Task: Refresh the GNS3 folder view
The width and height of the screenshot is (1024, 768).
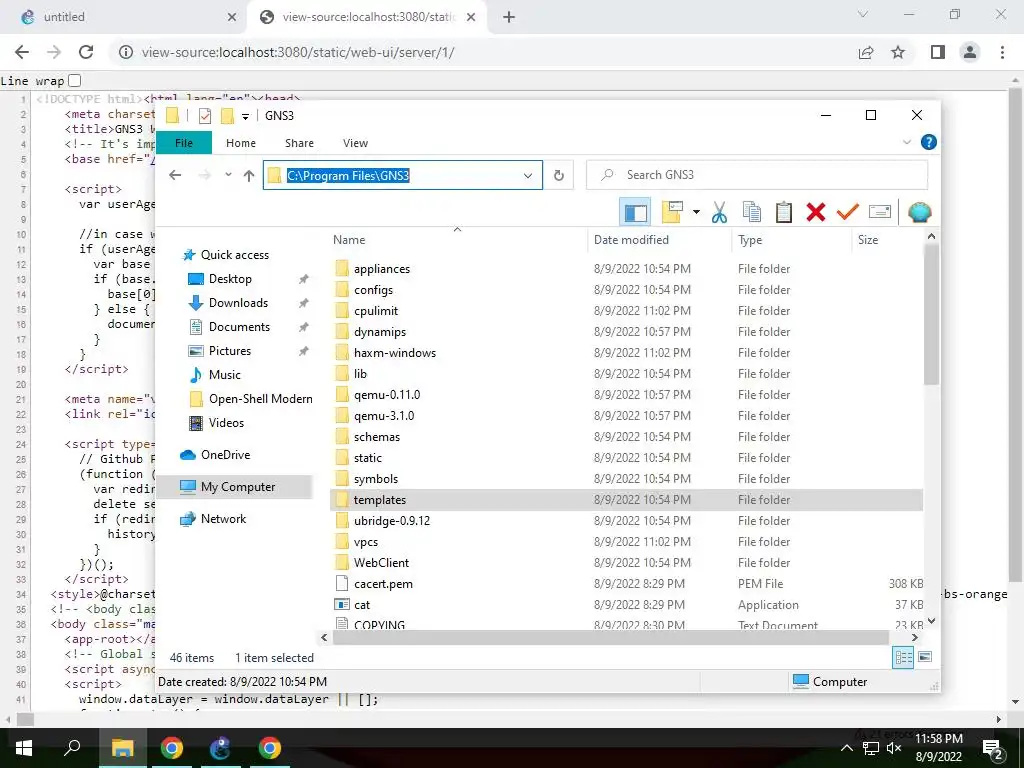Action: point(559,175)
